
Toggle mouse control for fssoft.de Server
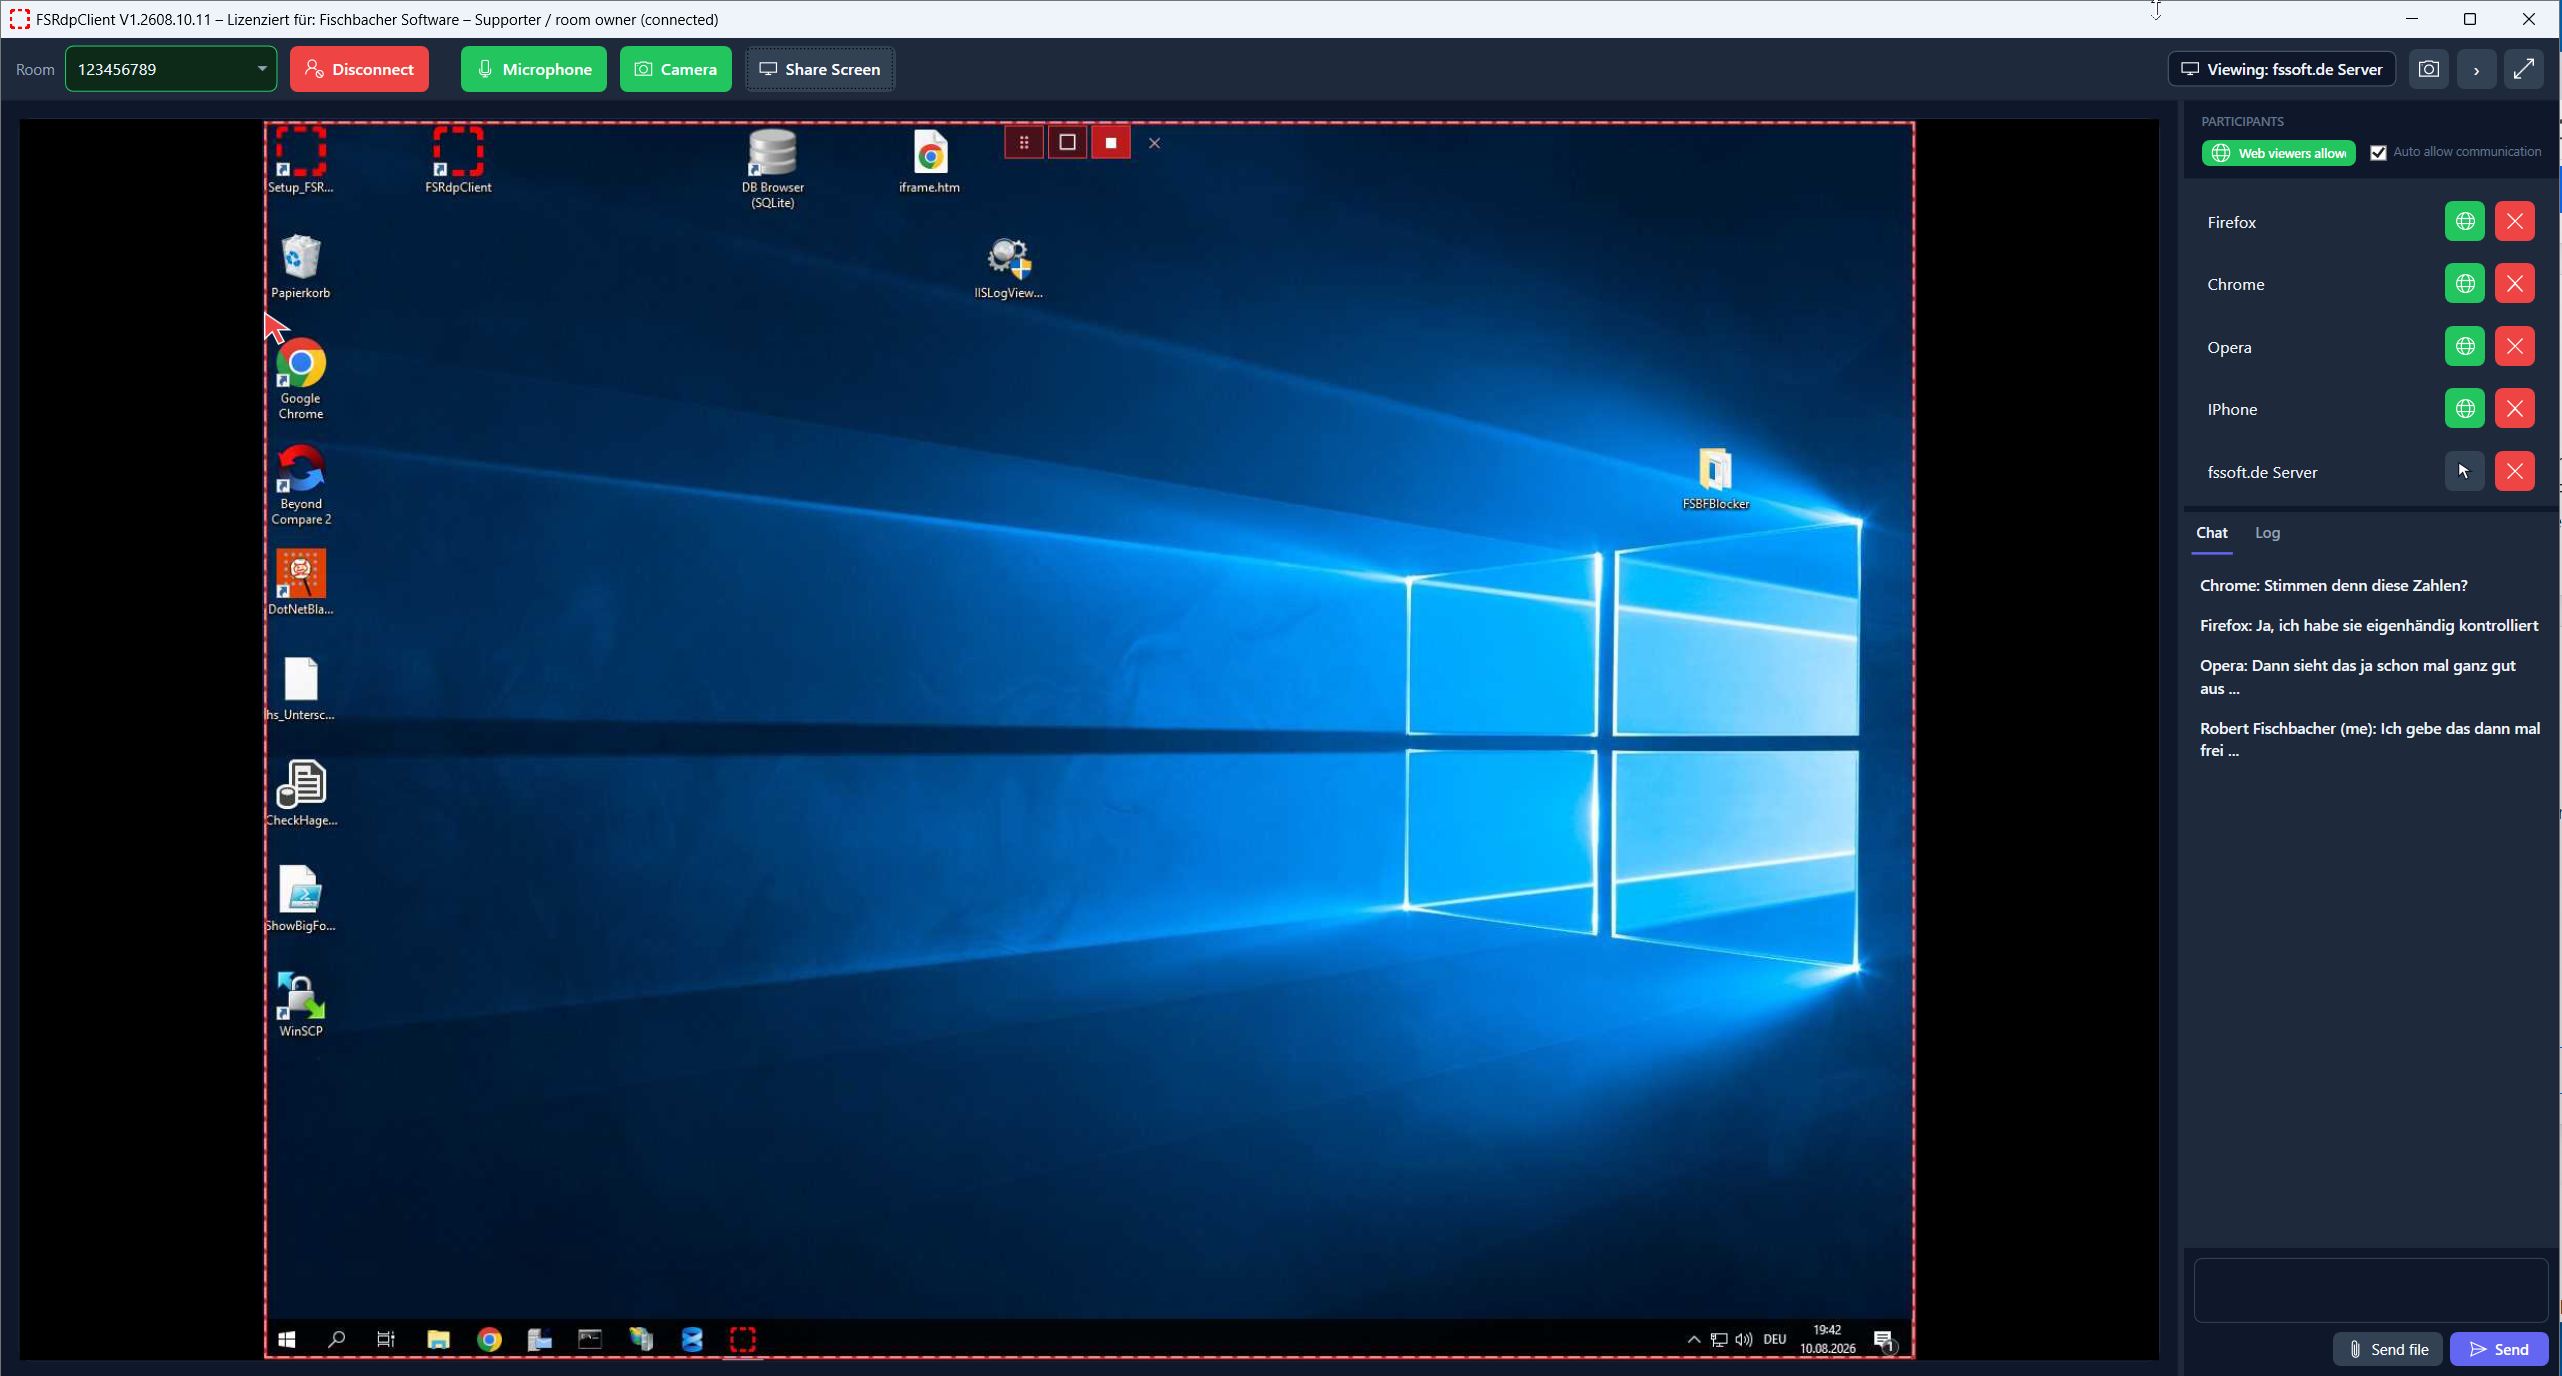pyautogui.click(x=2464, y=471)
